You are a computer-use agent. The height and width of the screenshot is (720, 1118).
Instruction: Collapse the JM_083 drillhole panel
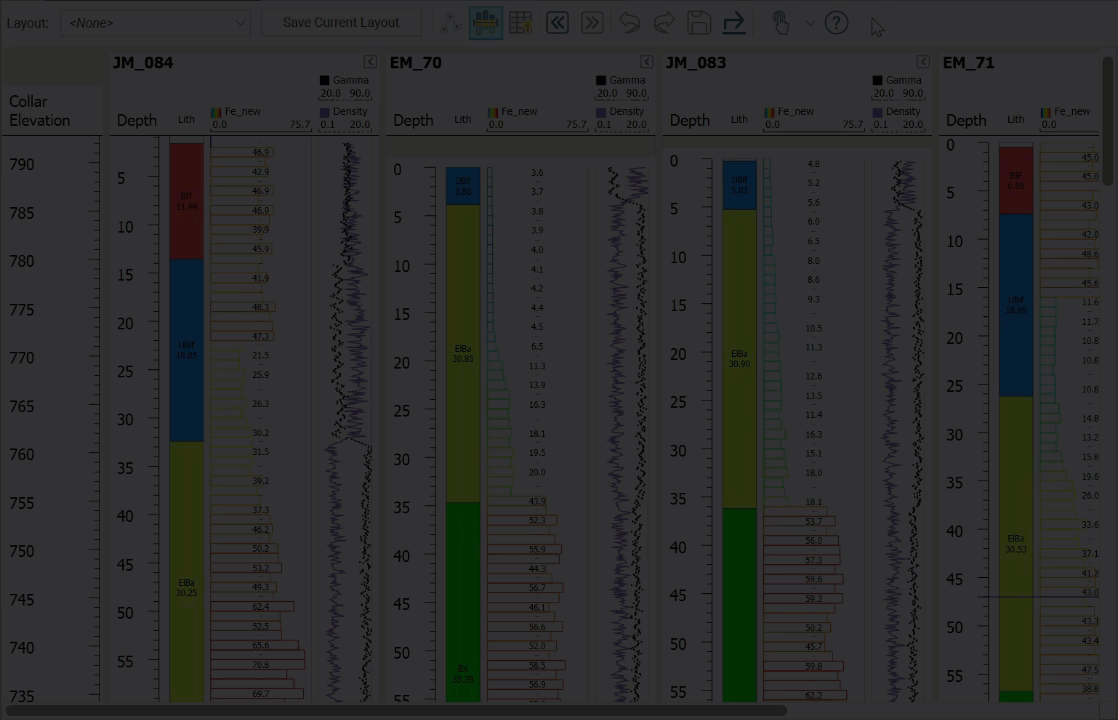tap(923, 62)
